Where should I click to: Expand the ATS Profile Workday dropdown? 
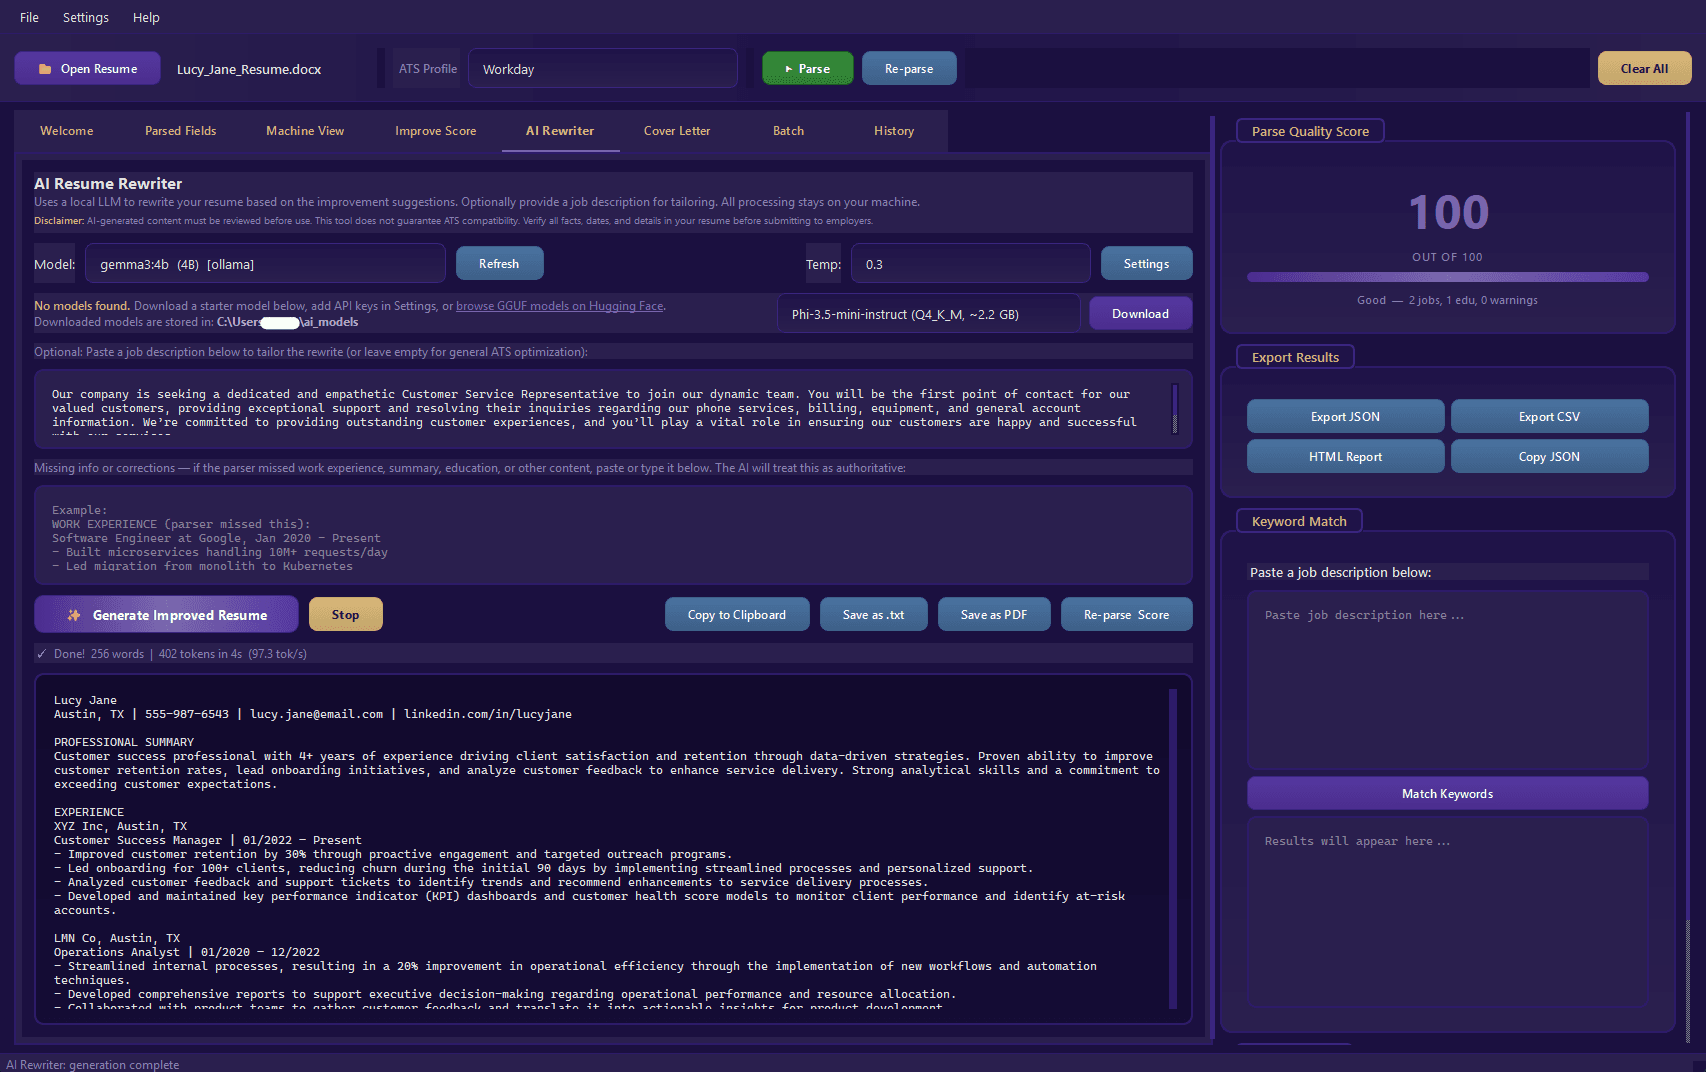pyautogui.click(x=603, y=69)
